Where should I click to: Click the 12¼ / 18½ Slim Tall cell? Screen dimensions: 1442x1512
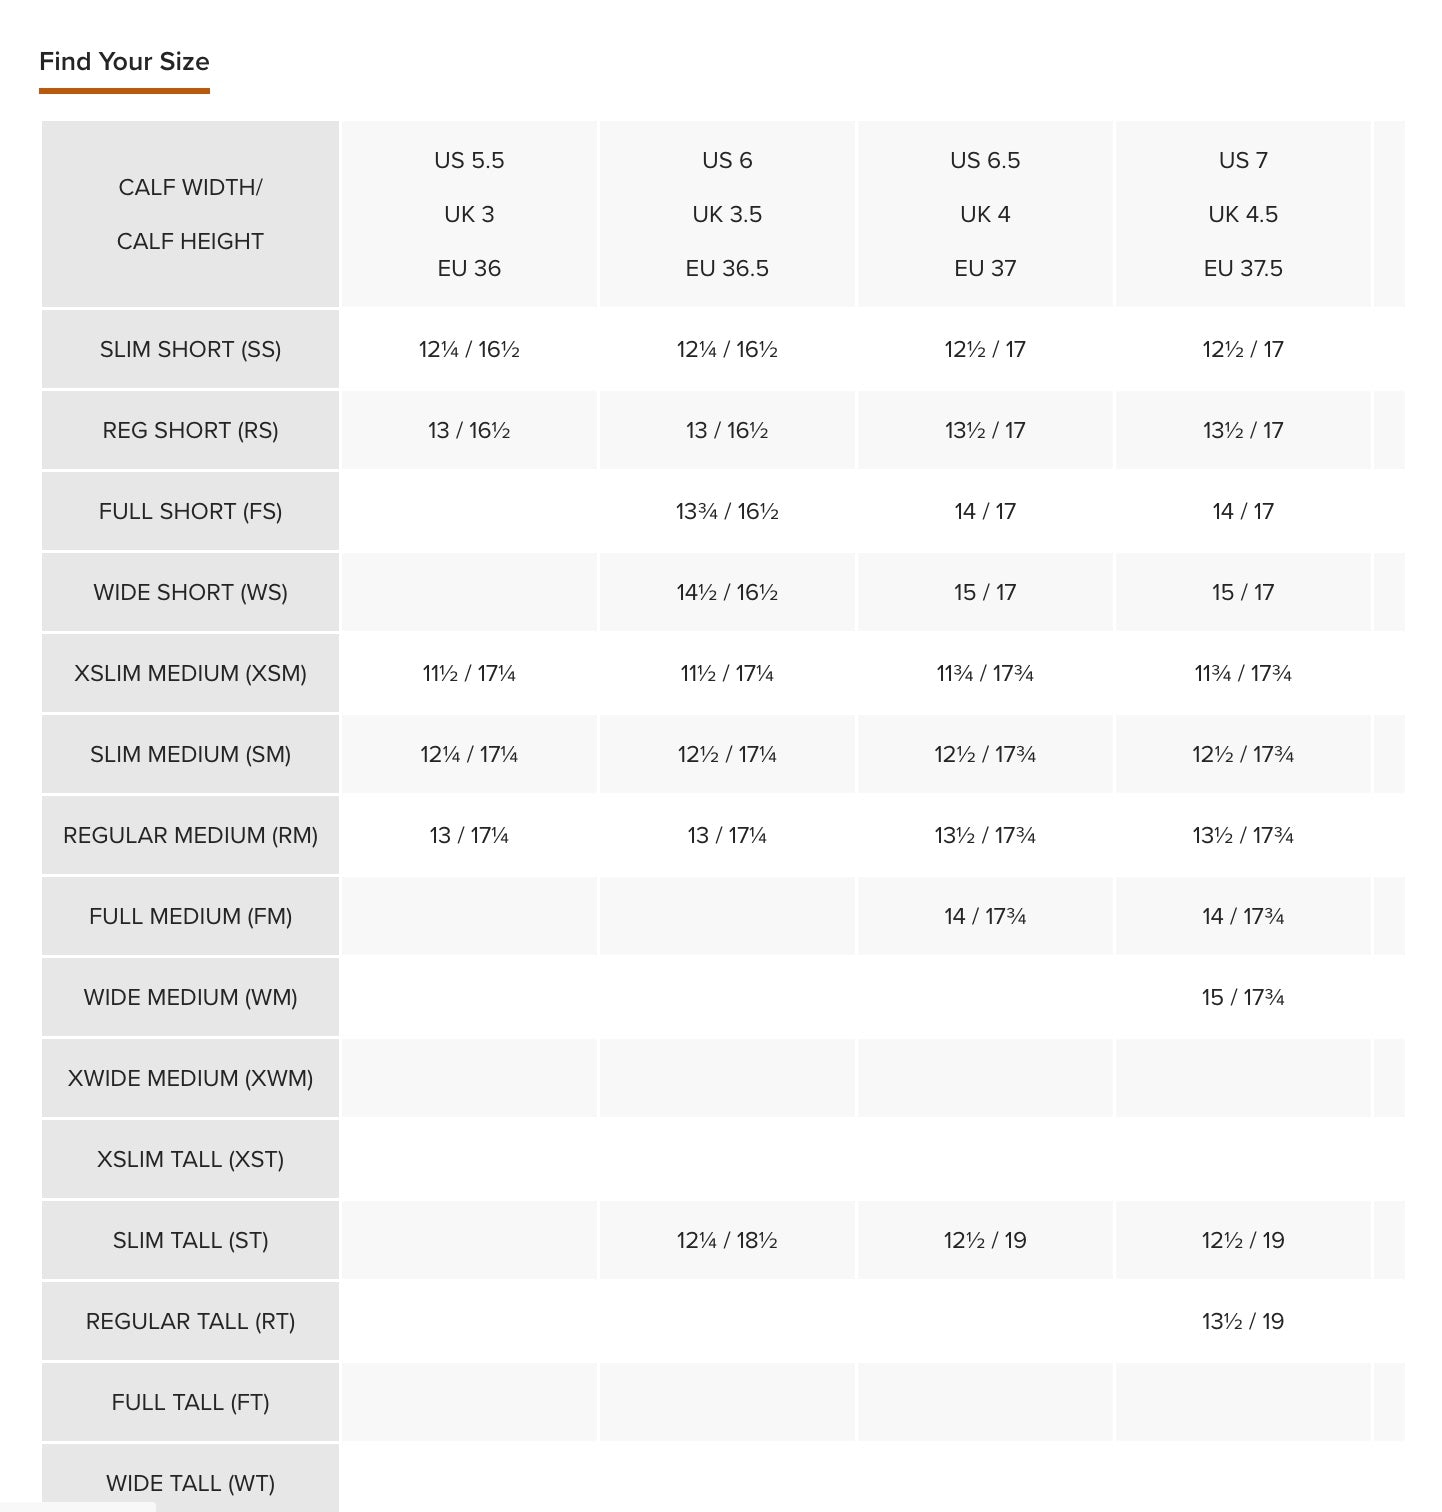point(727,1240)
